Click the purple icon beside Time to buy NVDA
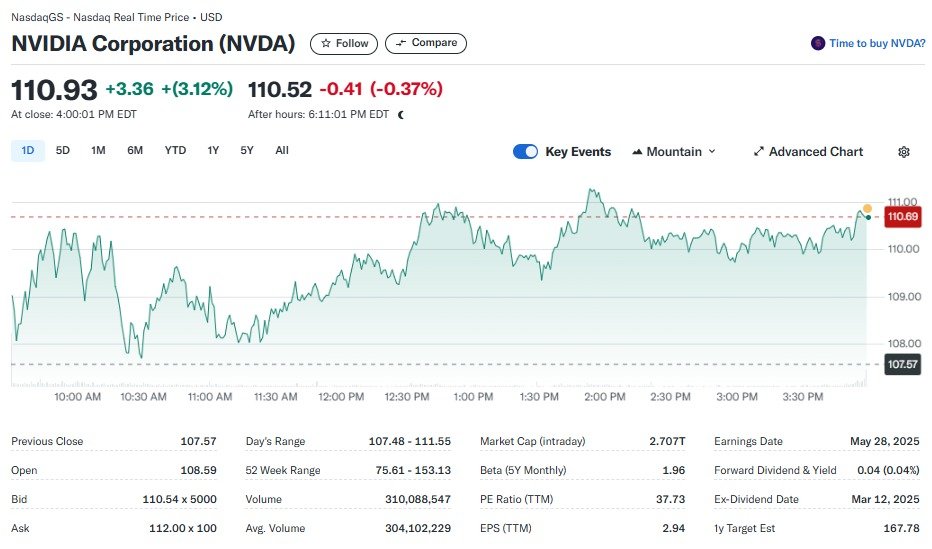 coord(818,44)
